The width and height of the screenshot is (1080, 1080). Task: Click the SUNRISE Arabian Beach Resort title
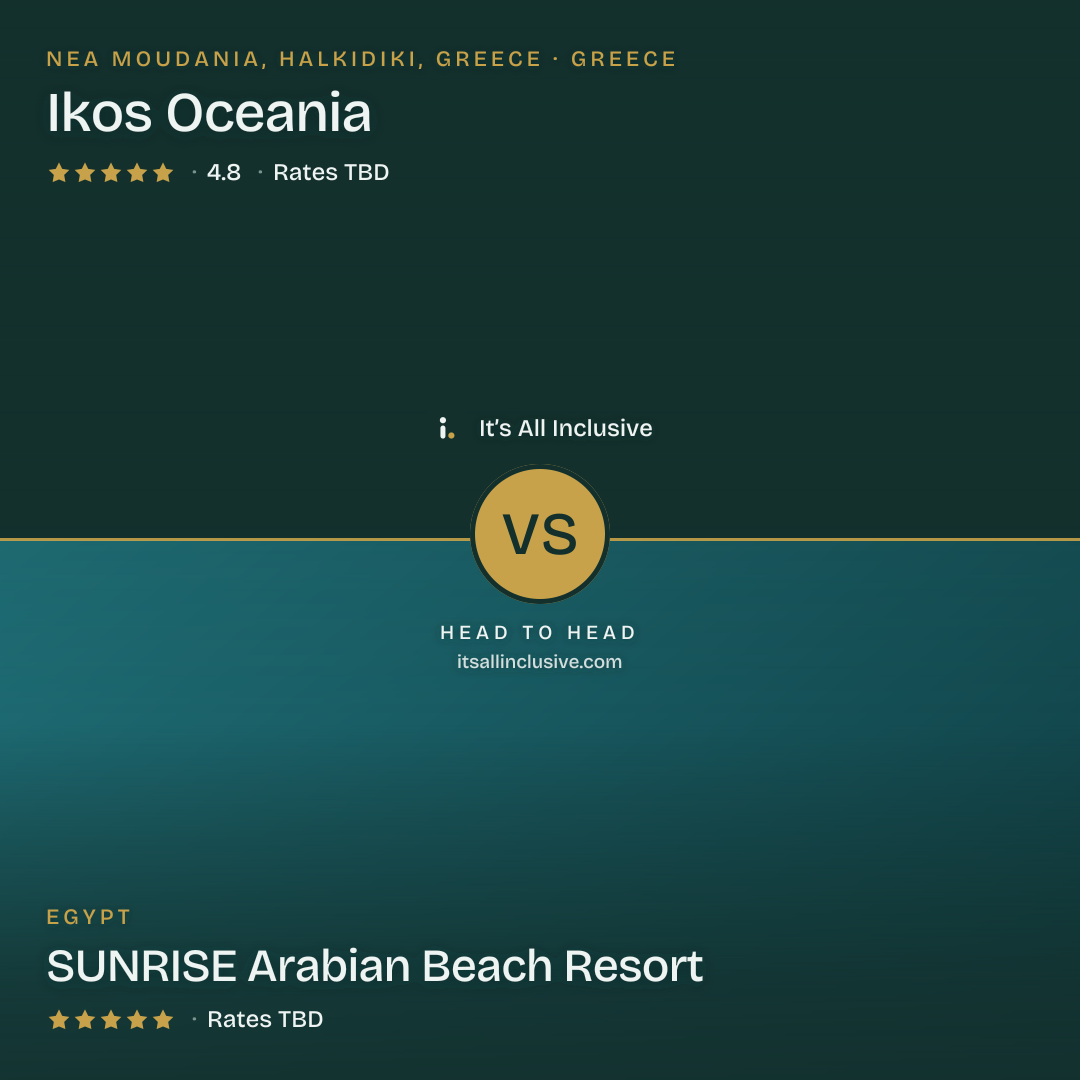[x=375, y=966]
